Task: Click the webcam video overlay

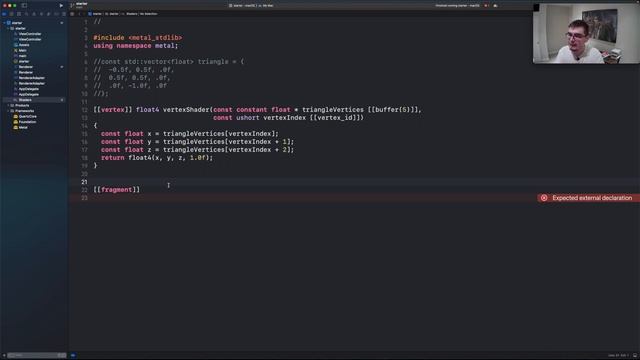Action: coord(586,33)
